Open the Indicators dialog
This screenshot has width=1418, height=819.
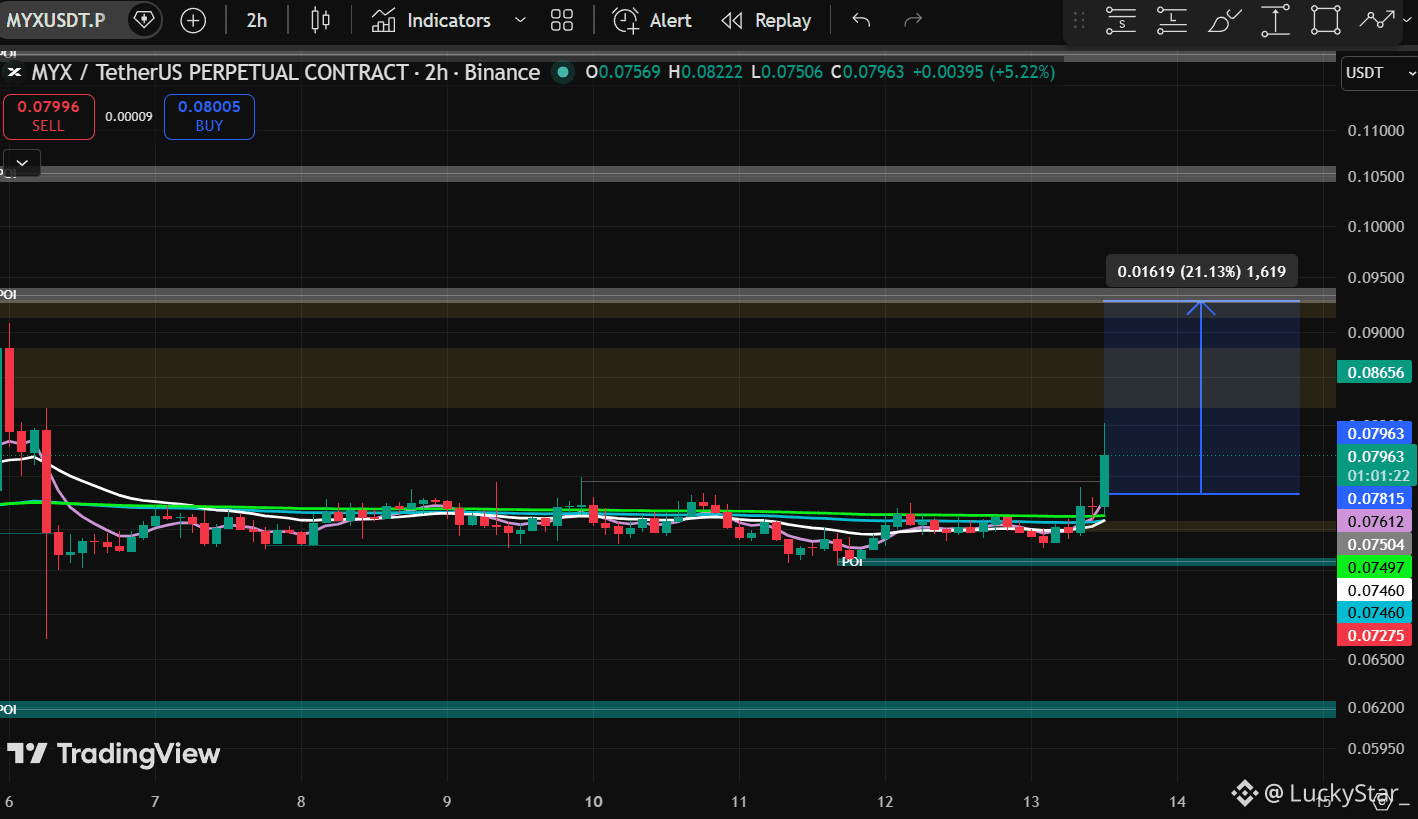coord(431,20)
